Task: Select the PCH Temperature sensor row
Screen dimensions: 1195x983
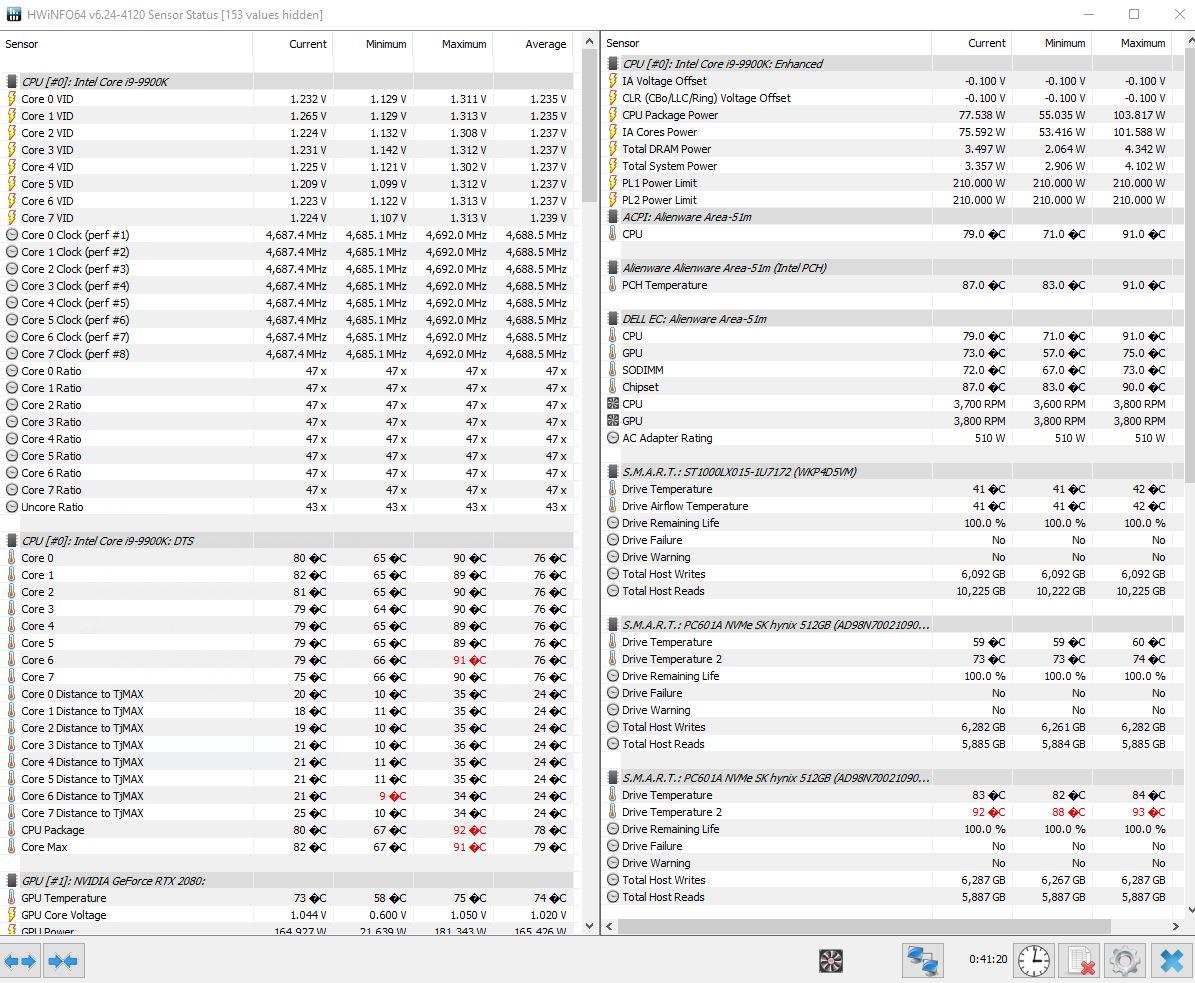Action: (664, 285)
